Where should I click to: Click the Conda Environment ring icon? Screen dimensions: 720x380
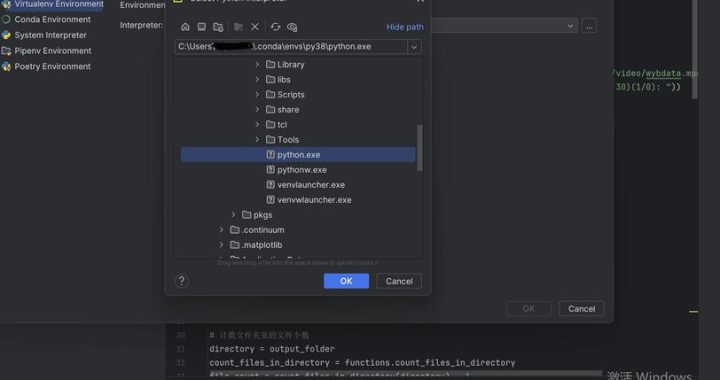6,20
